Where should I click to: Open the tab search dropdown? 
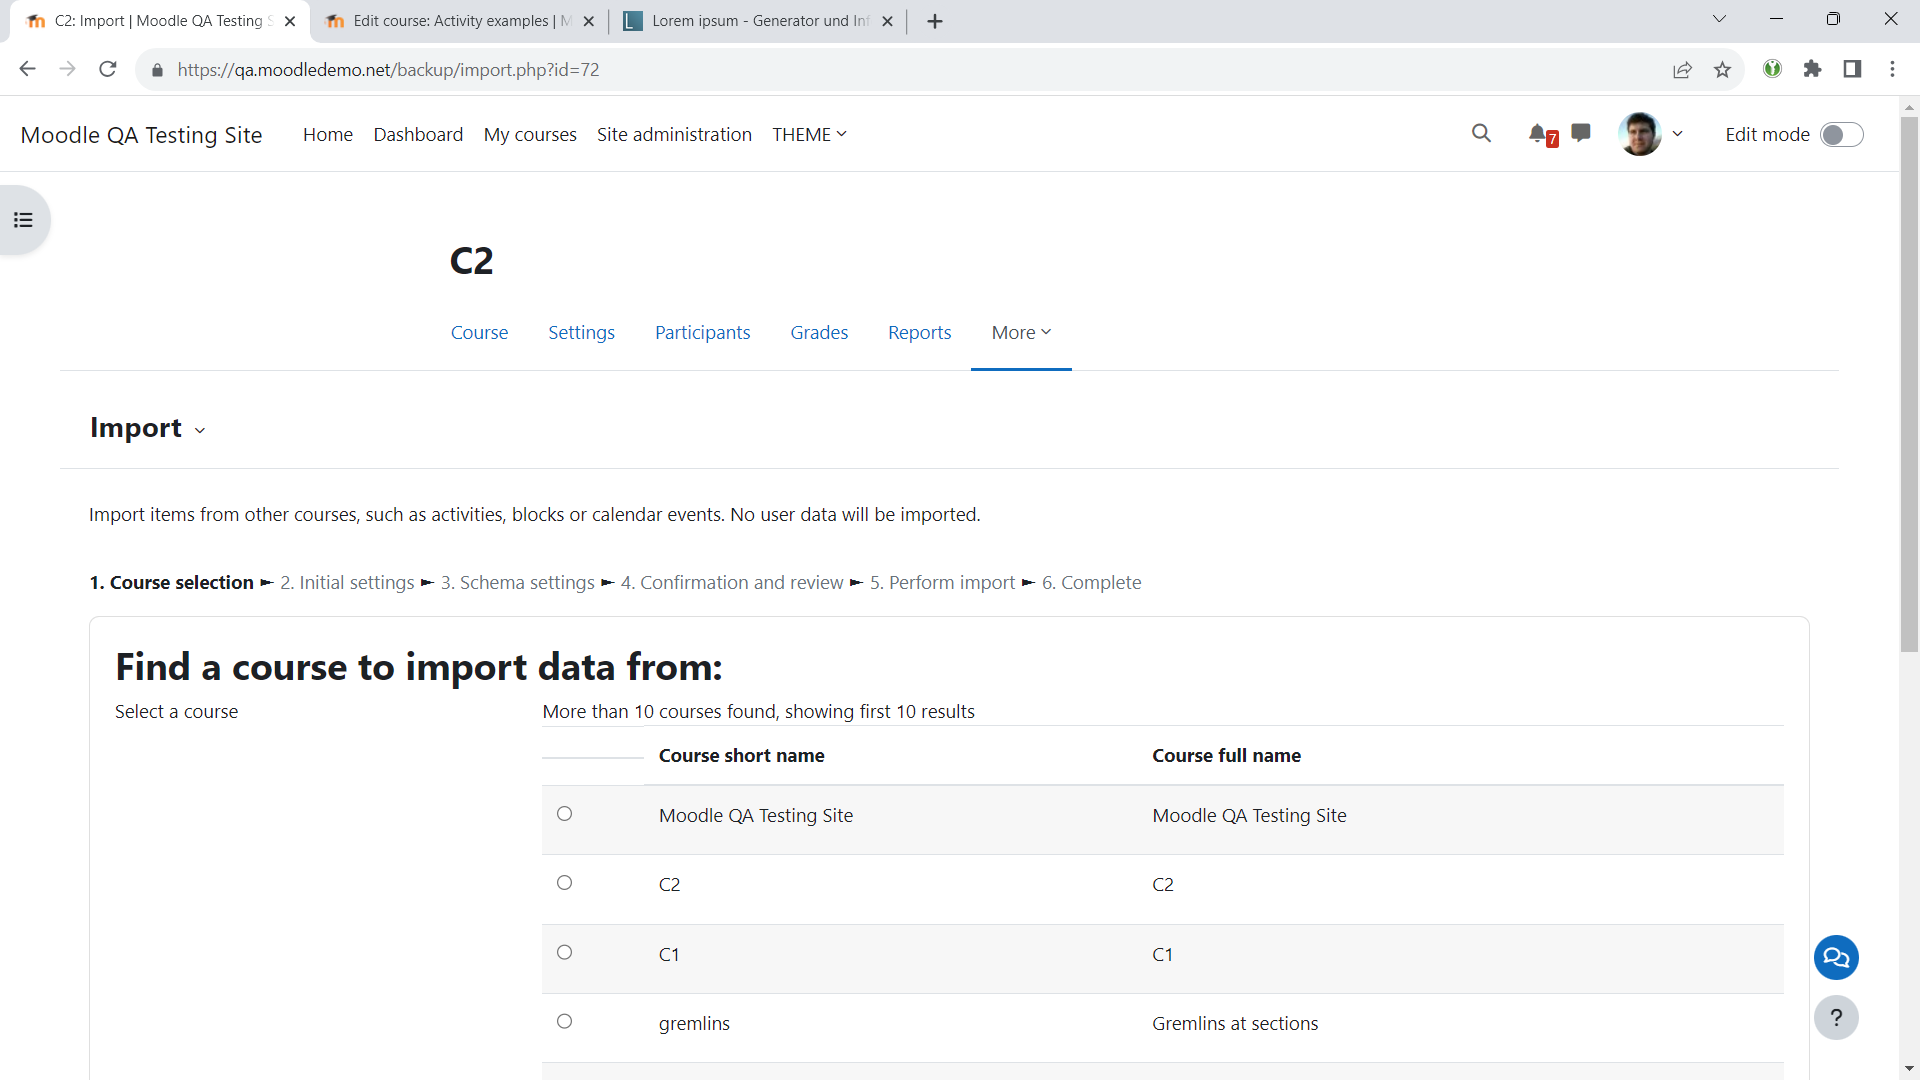point(1719,20)
